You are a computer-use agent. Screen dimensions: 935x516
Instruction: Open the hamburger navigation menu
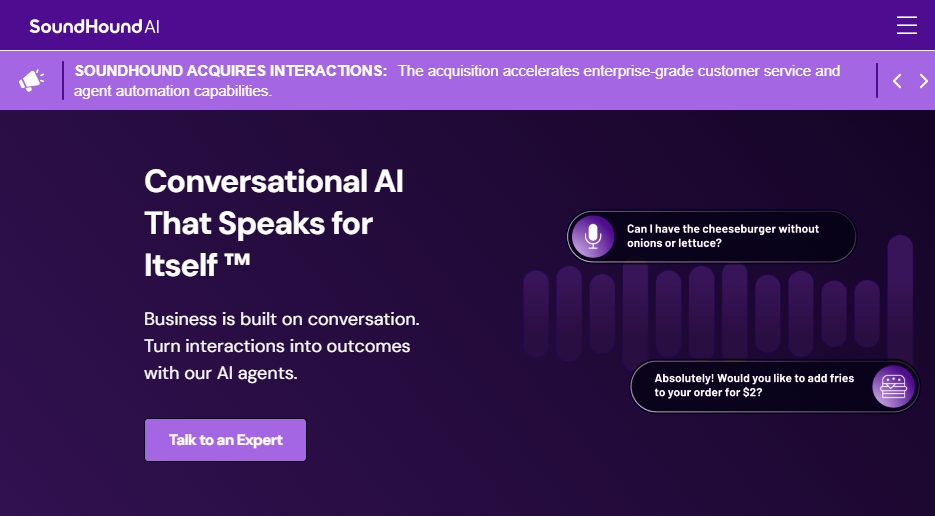tap(906, 25)
